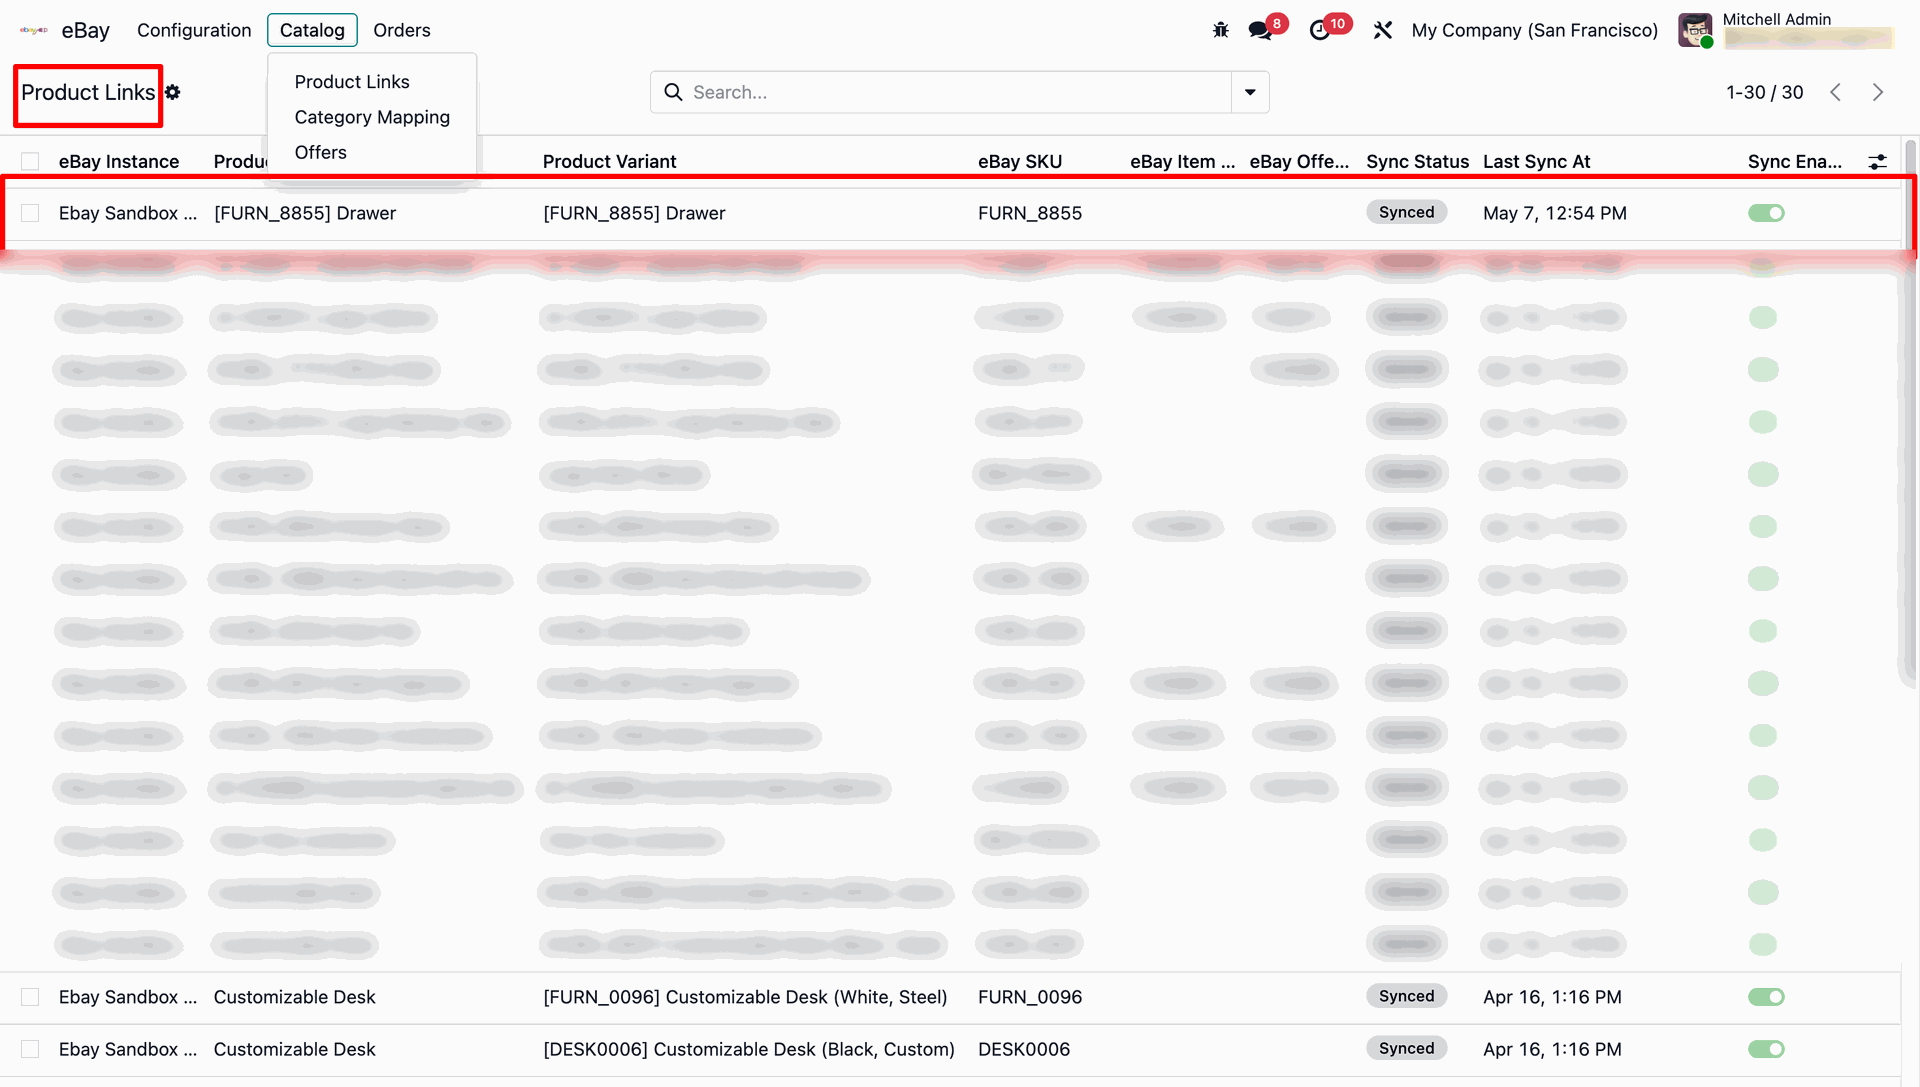This screenshot has width=1920, height=1087.
Task: Check the DESK0006 row checkbox
Action: [30, 1049]
